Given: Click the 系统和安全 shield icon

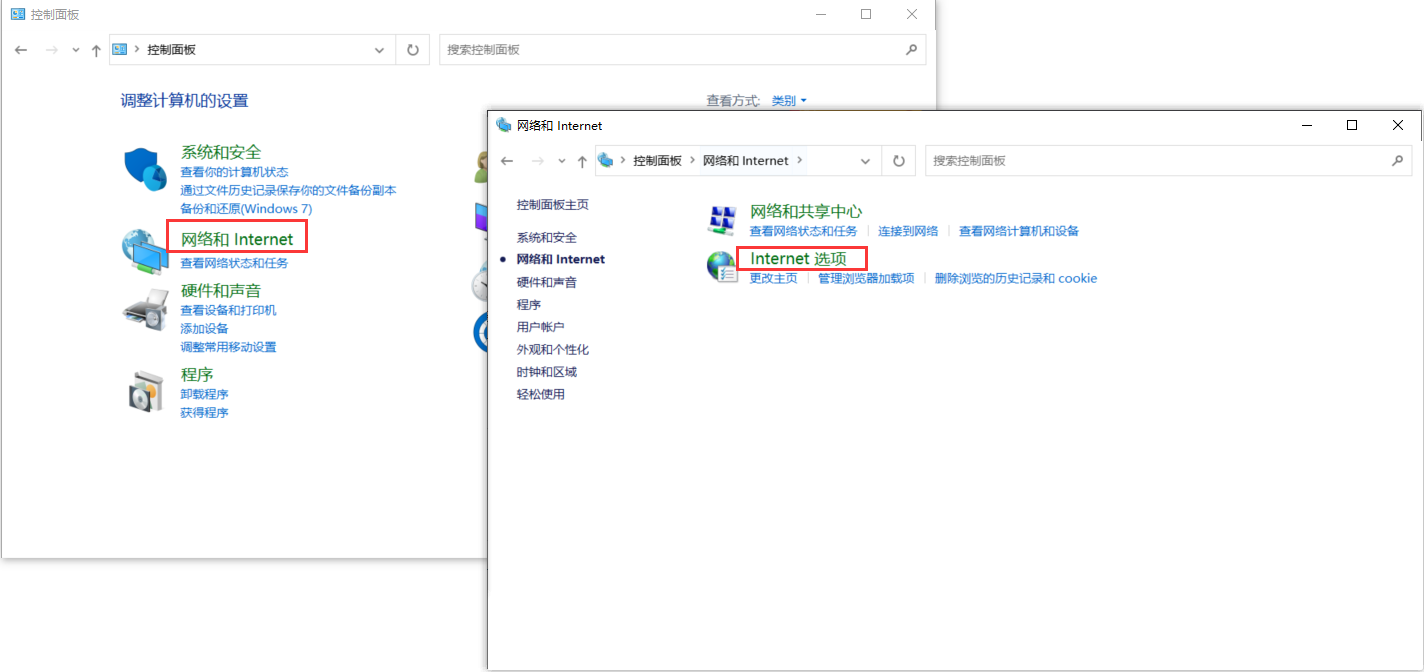Looking at the screenshot, I should [145, 168].
